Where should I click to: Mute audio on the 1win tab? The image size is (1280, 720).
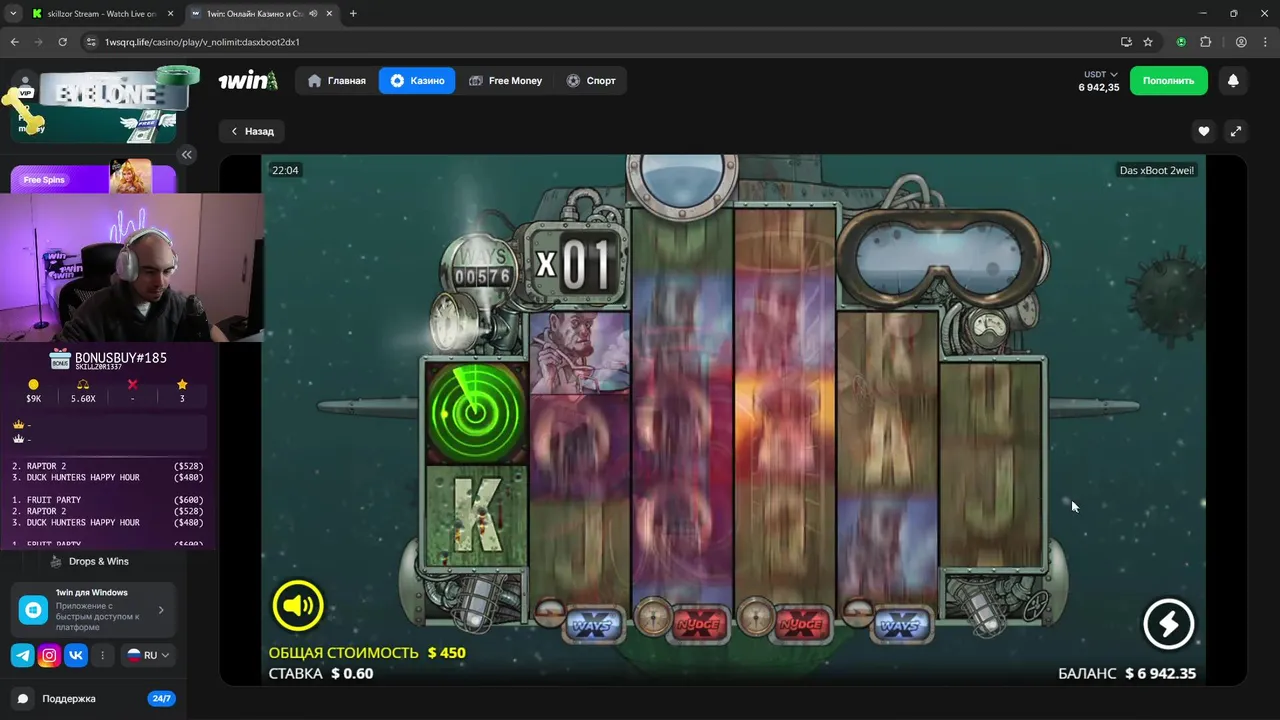314,14
